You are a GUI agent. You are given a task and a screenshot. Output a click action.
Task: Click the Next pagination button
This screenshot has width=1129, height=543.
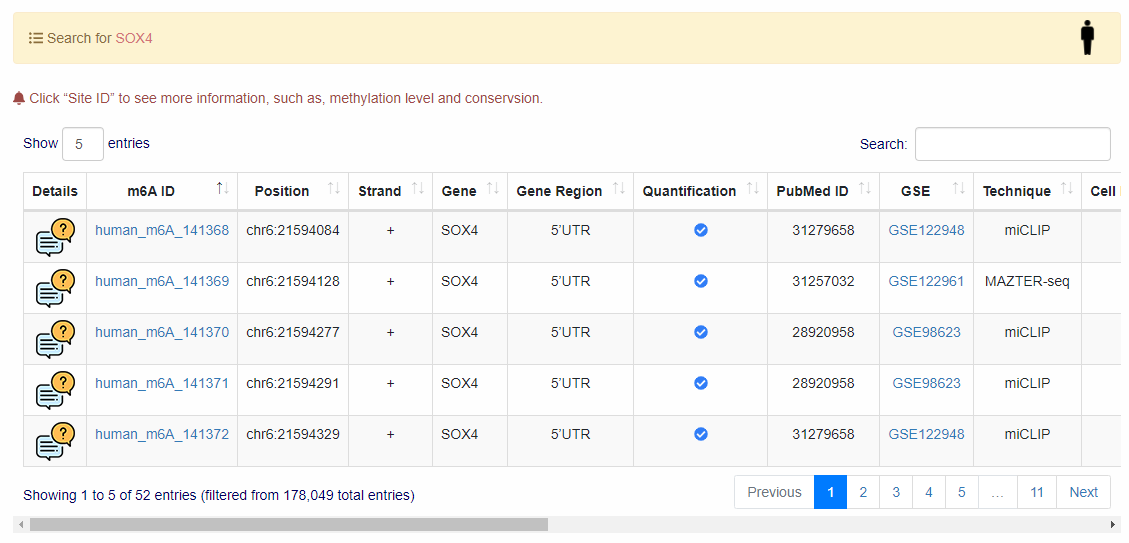coord(1083,492)
